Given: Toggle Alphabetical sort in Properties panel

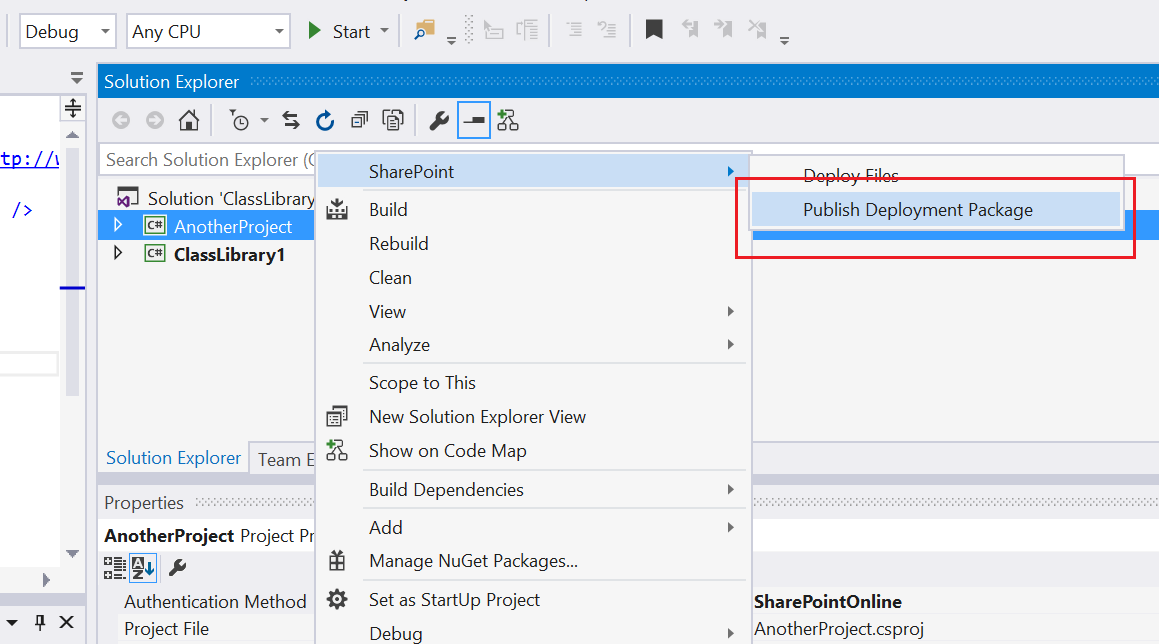Looking at the screenshot, I should pos(143,568).
